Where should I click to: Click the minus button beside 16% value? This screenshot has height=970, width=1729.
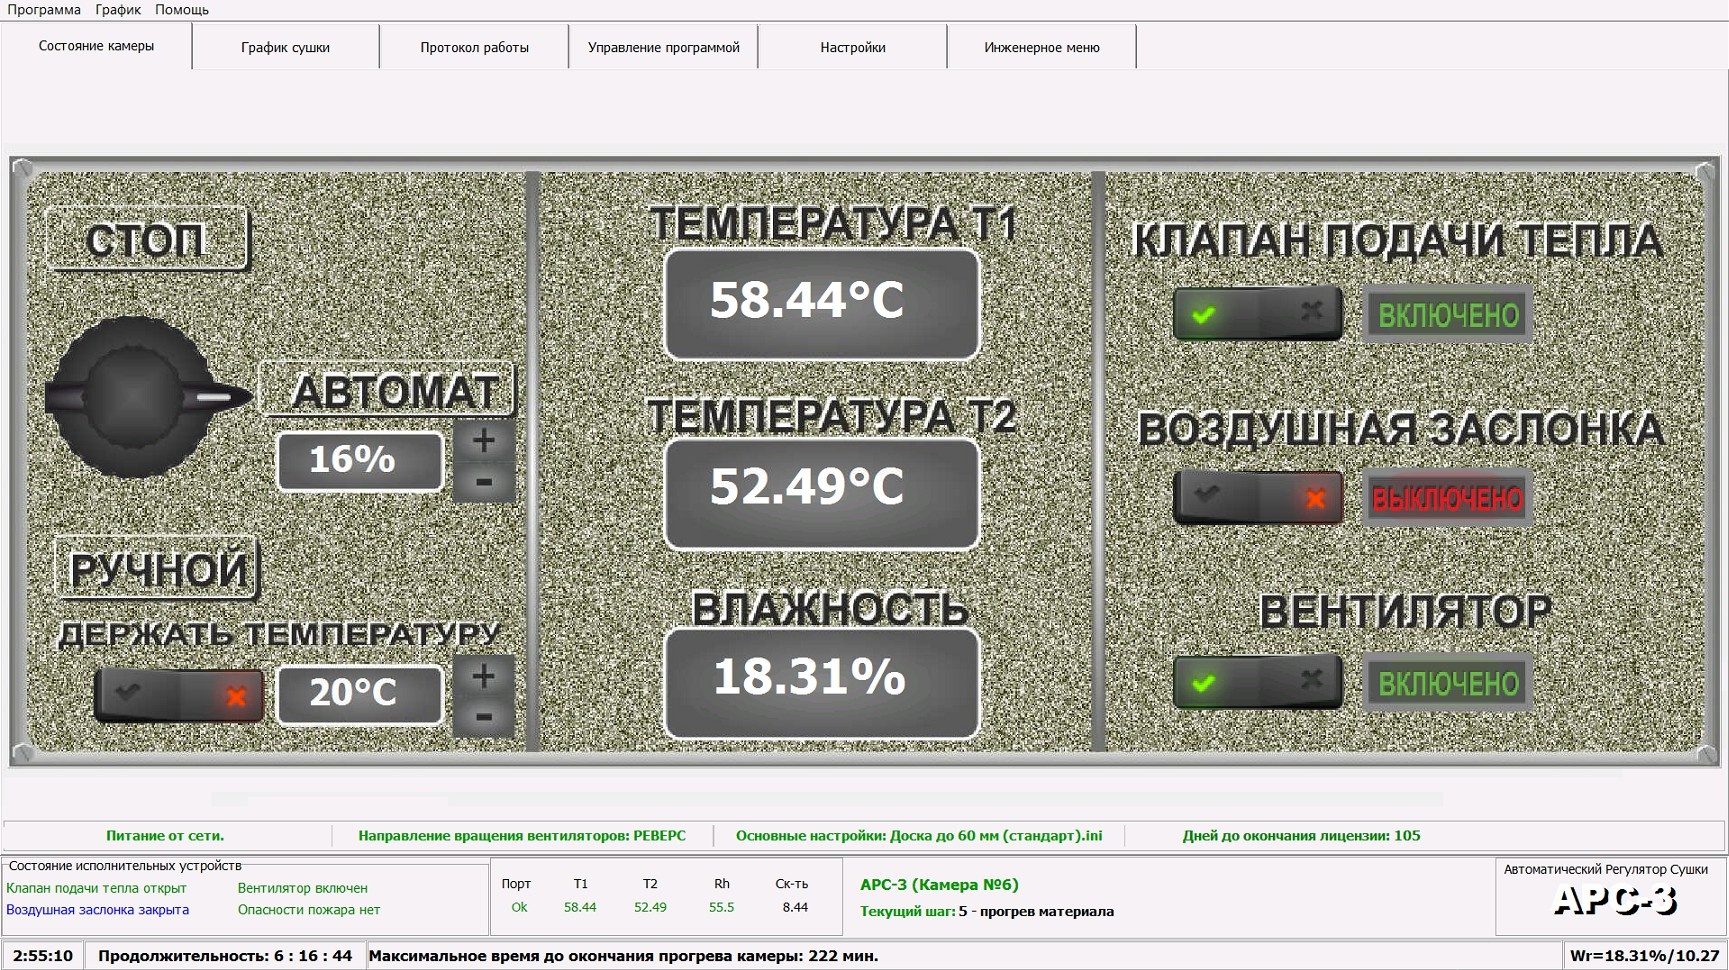[x=484, y=483]
